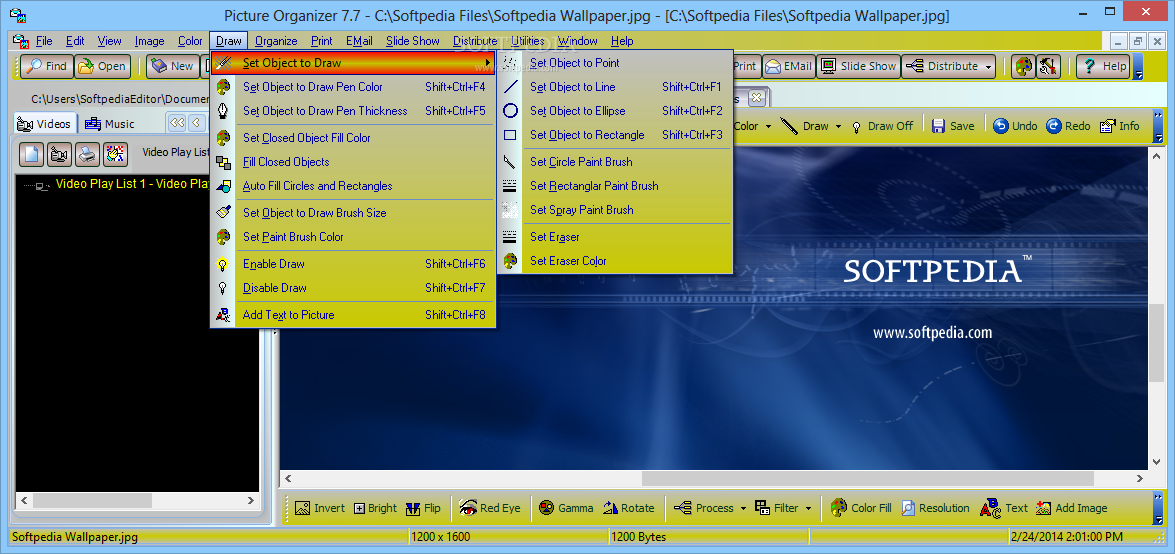Start the Slide Show from the toolbar
Image resolution: width=1175 pixels, height=554 pixels.
point(858,66)
